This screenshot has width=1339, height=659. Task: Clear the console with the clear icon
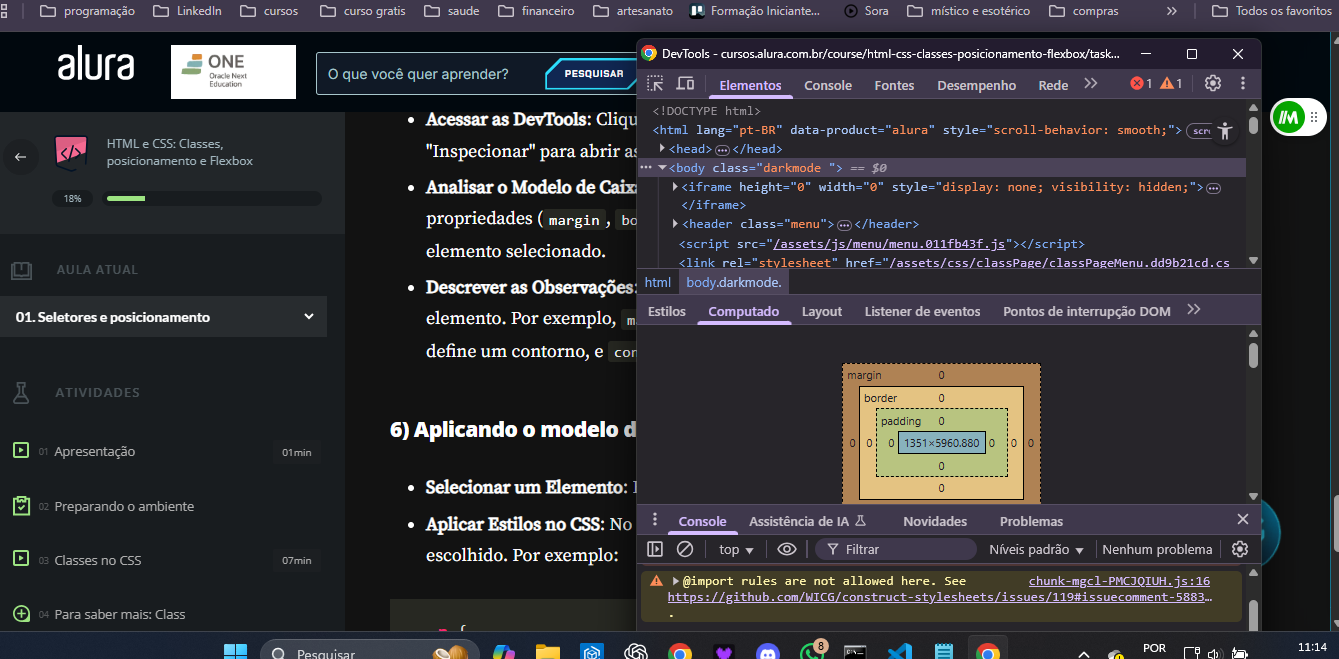point(685,549)
